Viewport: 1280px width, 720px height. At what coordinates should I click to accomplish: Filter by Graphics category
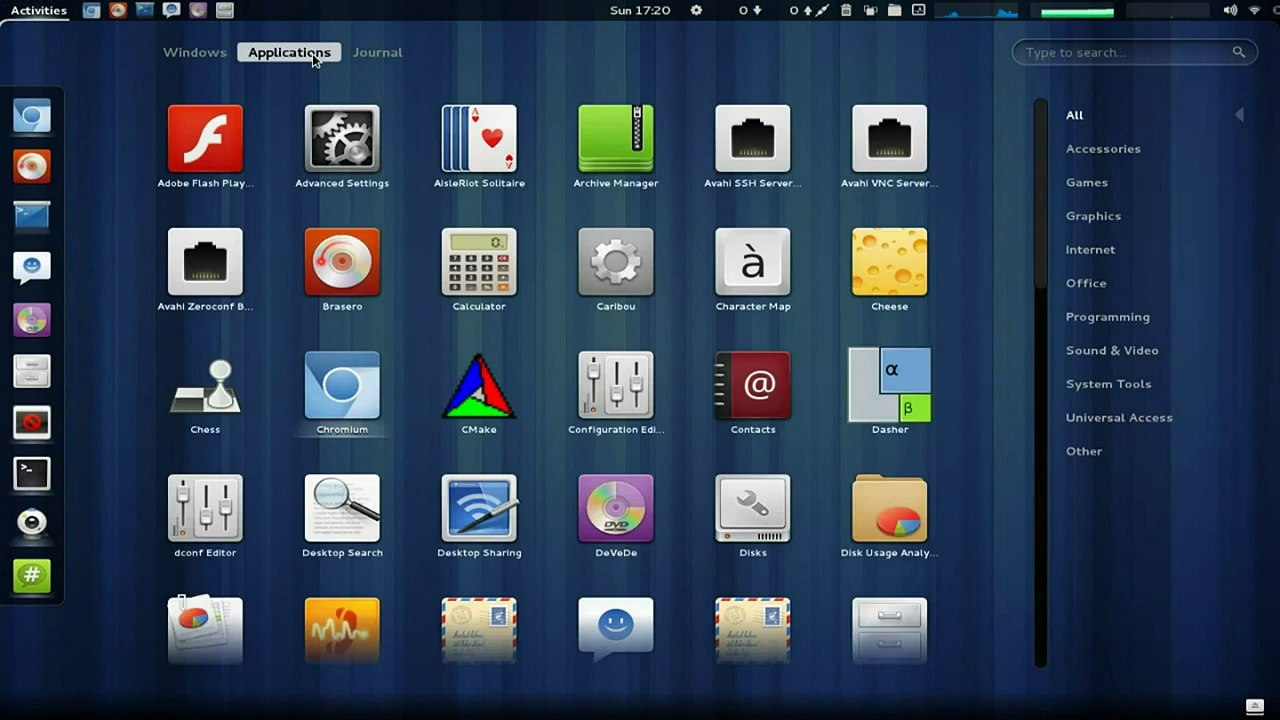1093,216
